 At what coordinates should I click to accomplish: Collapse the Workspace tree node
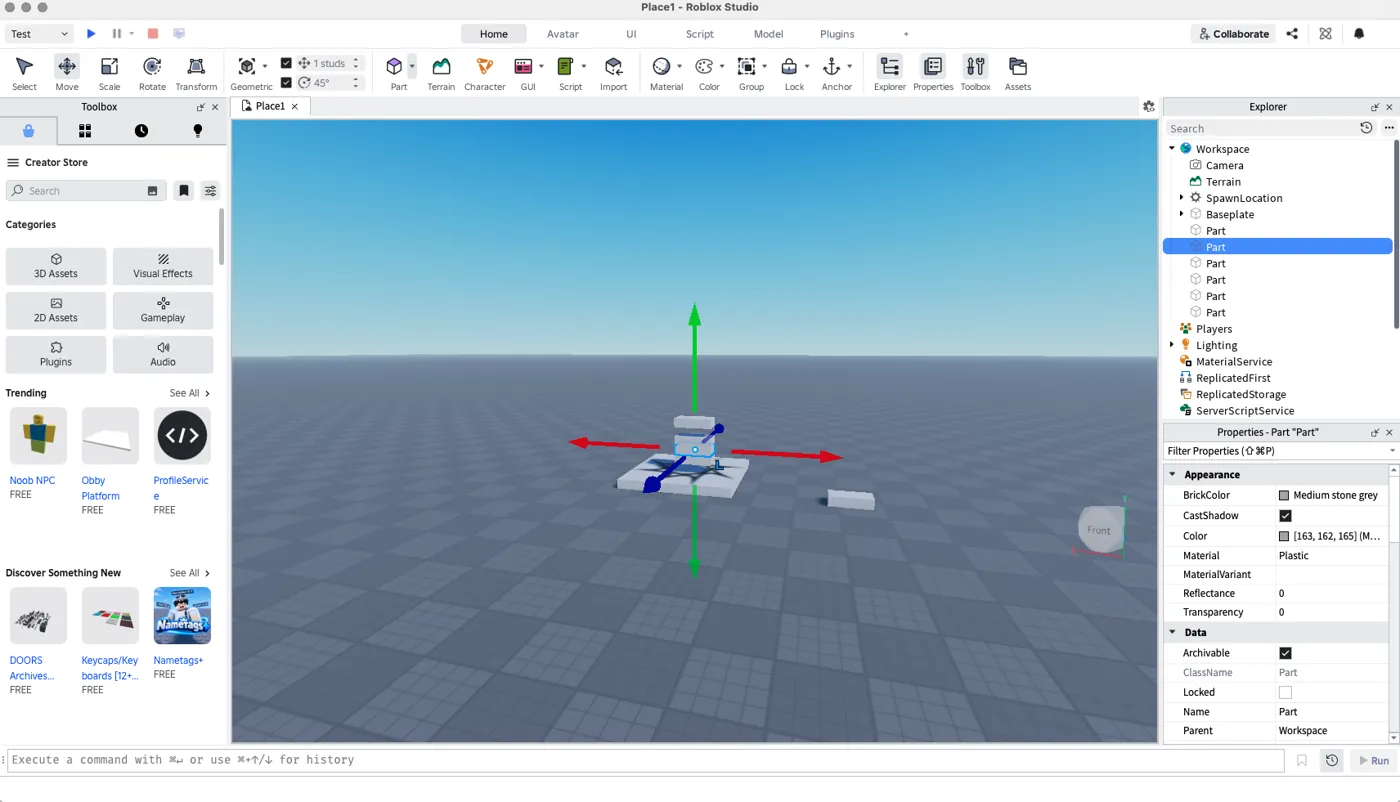pos(1172,149)
